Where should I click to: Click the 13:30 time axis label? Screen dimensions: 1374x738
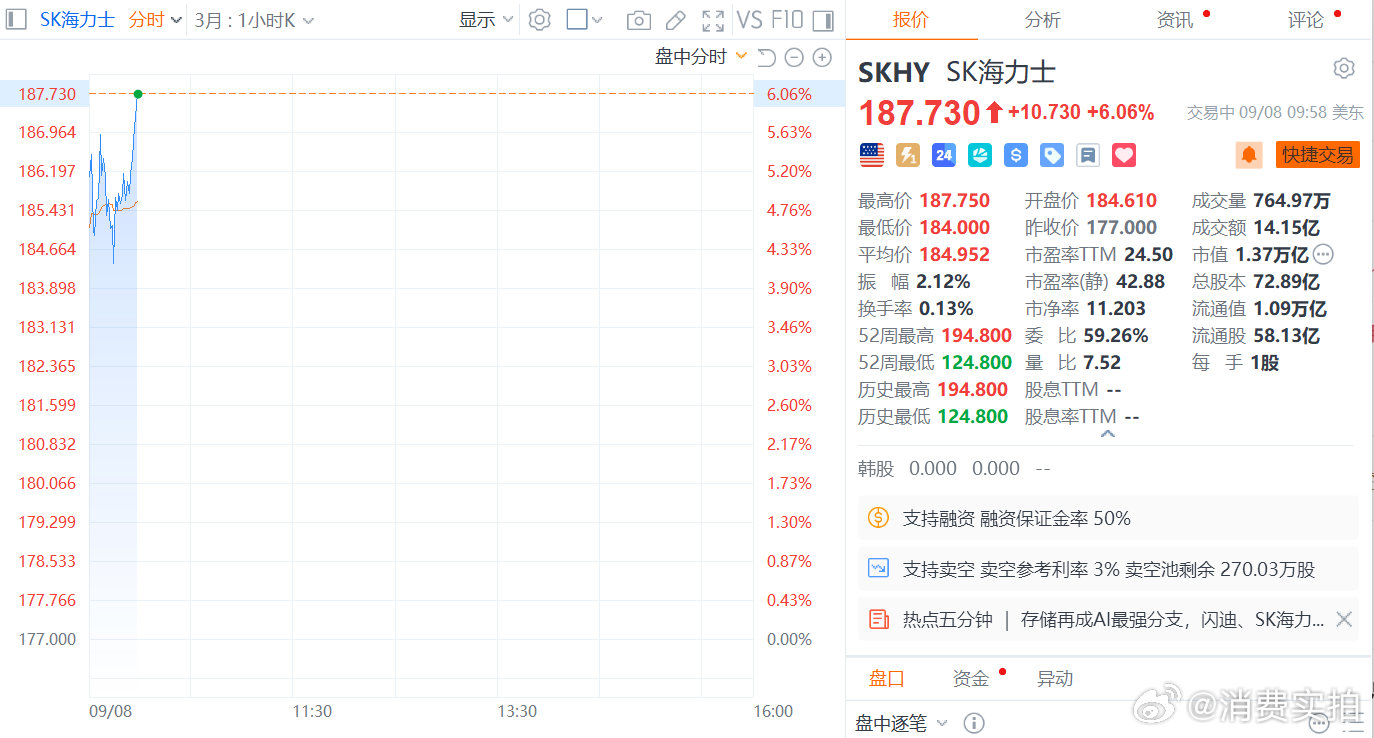516,711
